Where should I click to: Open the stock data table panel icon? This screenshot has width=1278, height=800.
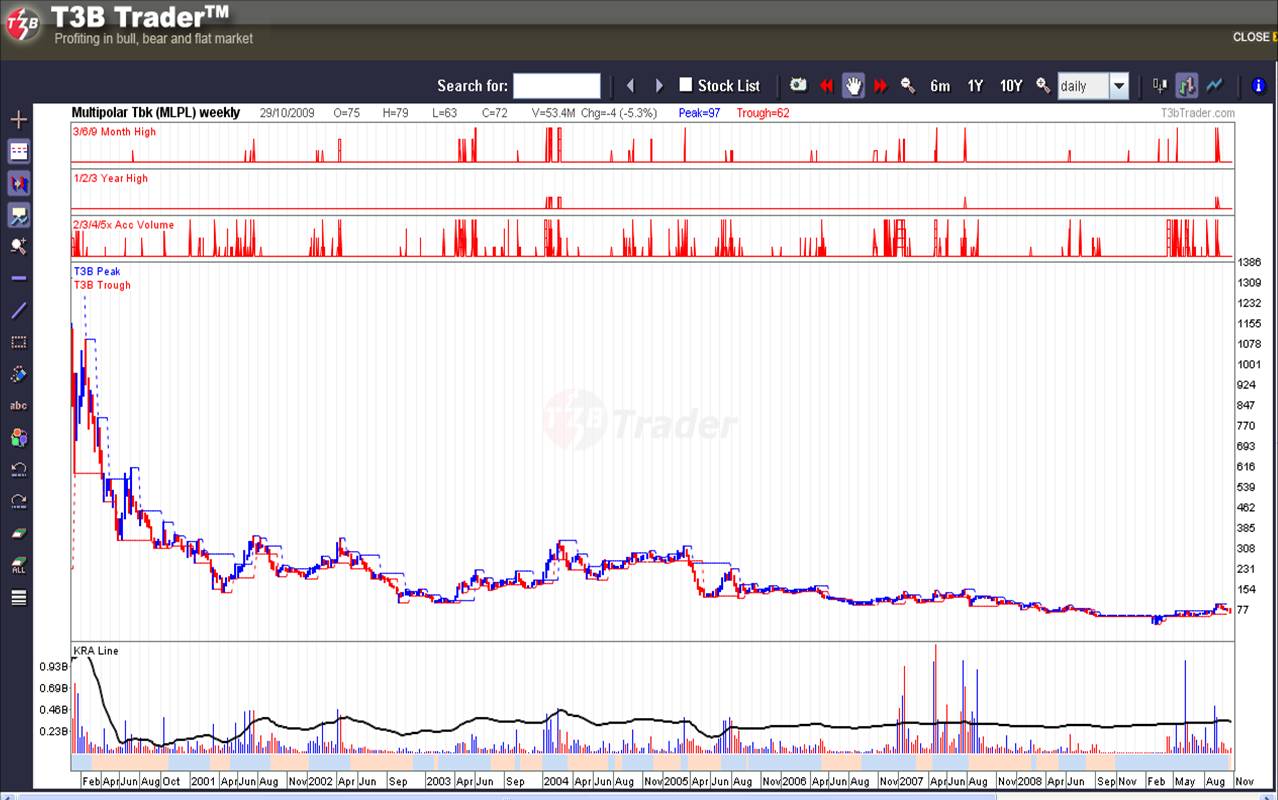[x=18, y=150]
